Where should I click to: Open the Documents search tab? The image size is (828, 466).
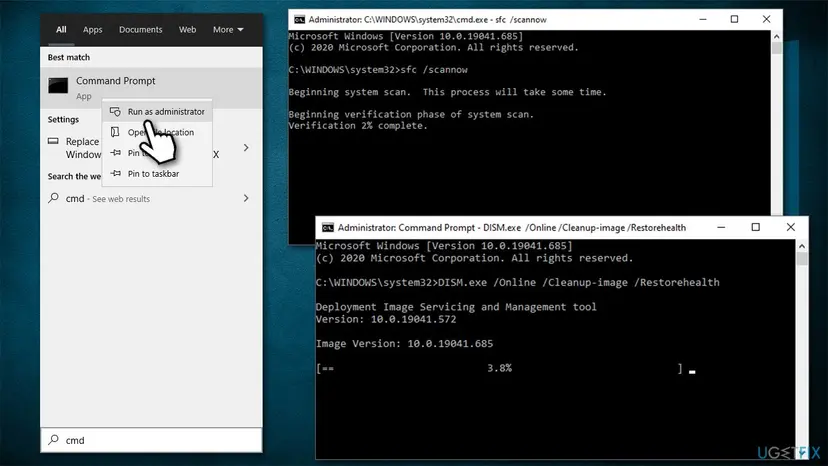[140, 30]
